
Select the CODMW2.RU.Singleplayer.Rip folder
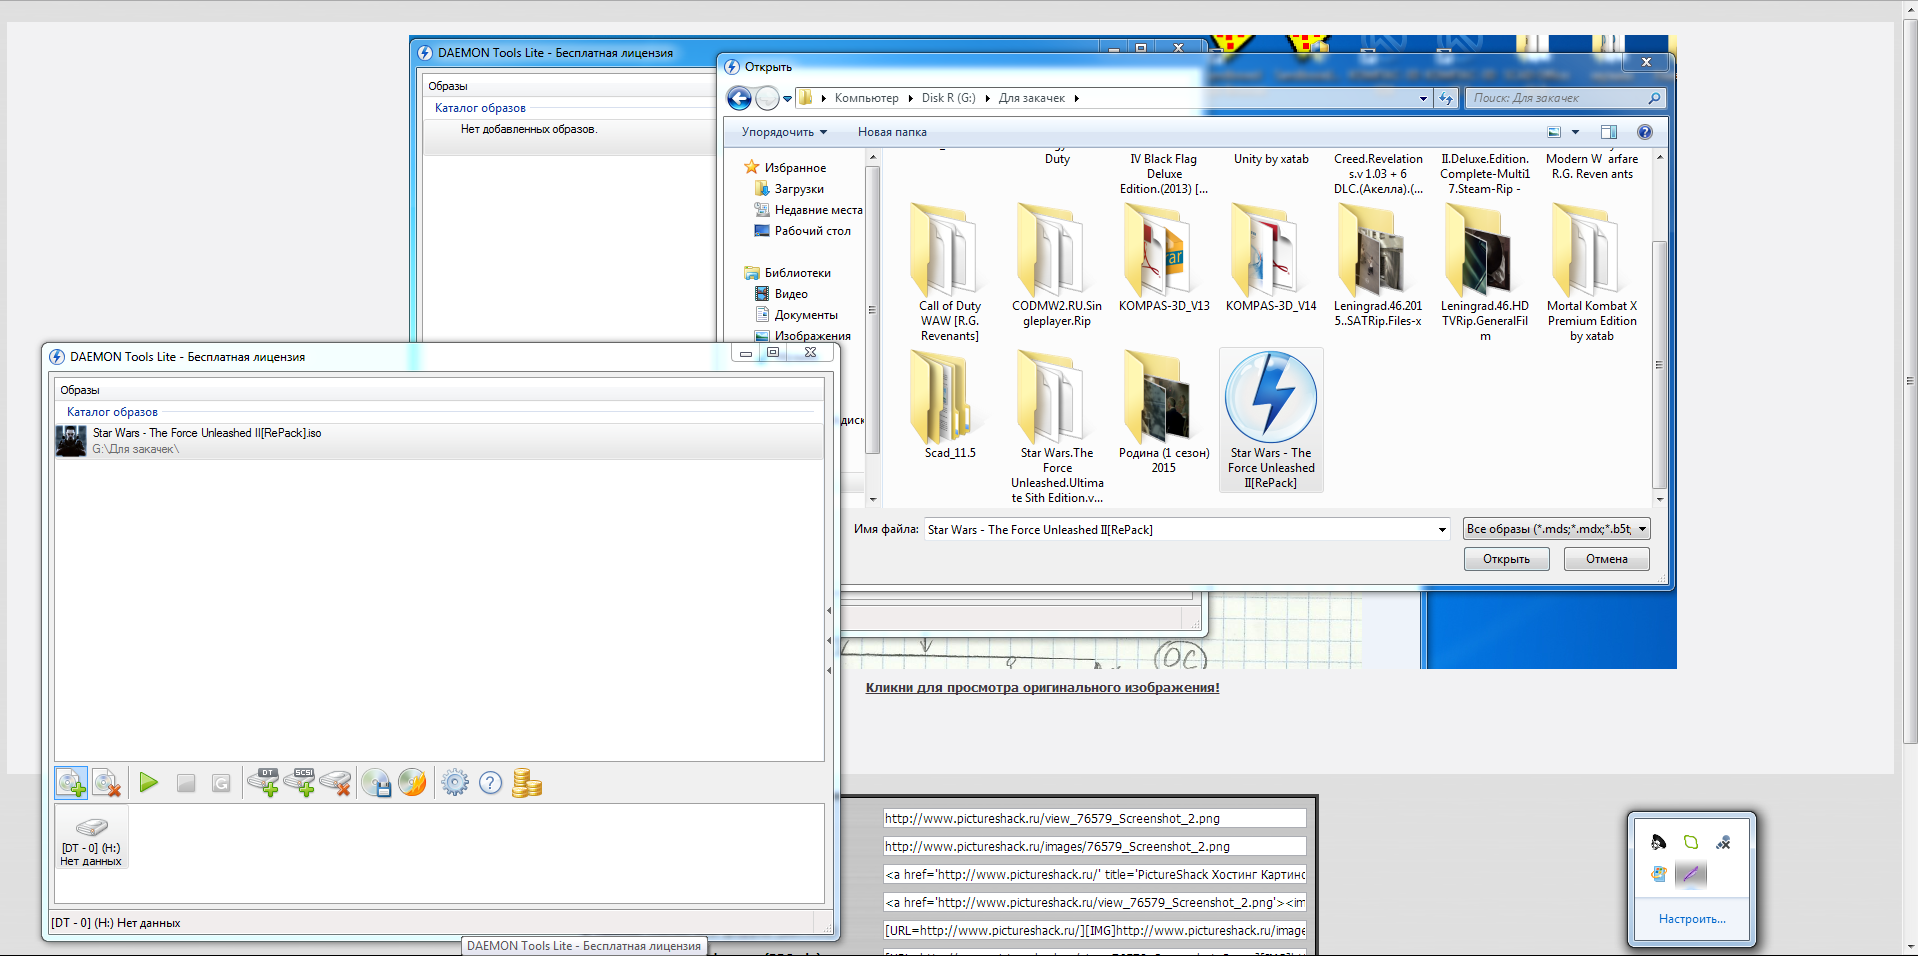pos(1057,265)
